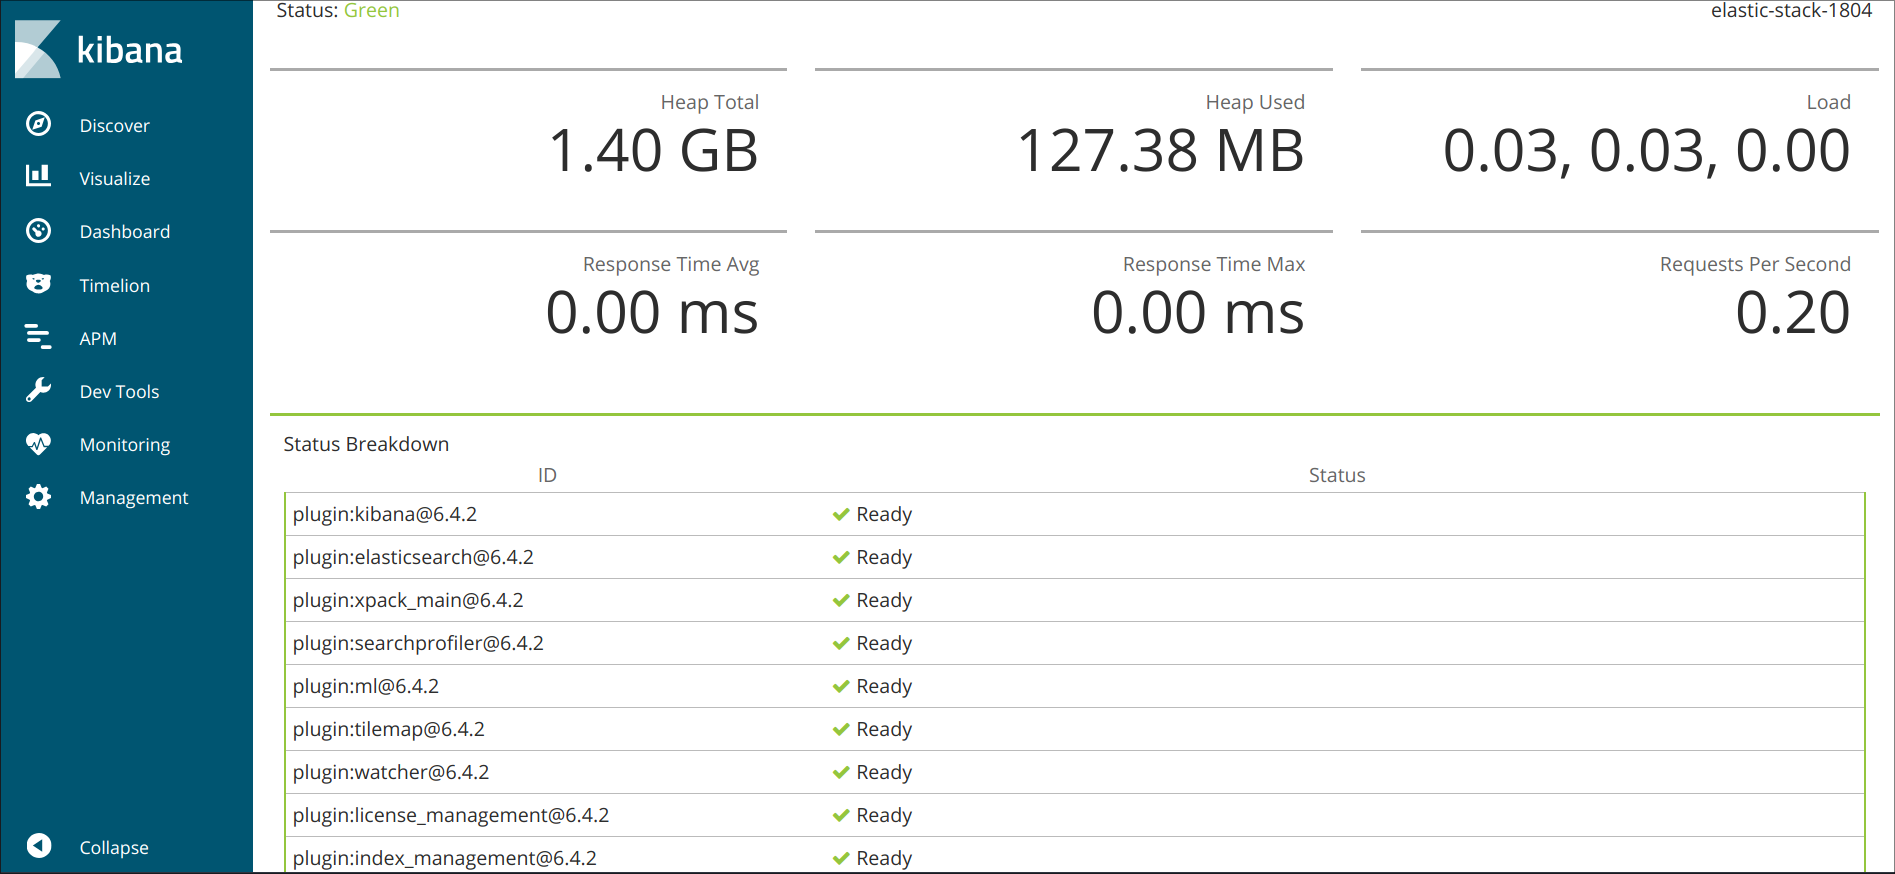Select the plugin:kibana@6.4.2 row
Image resolution: width=1895 pixels, height=874 pixels.
coord(385,514)
